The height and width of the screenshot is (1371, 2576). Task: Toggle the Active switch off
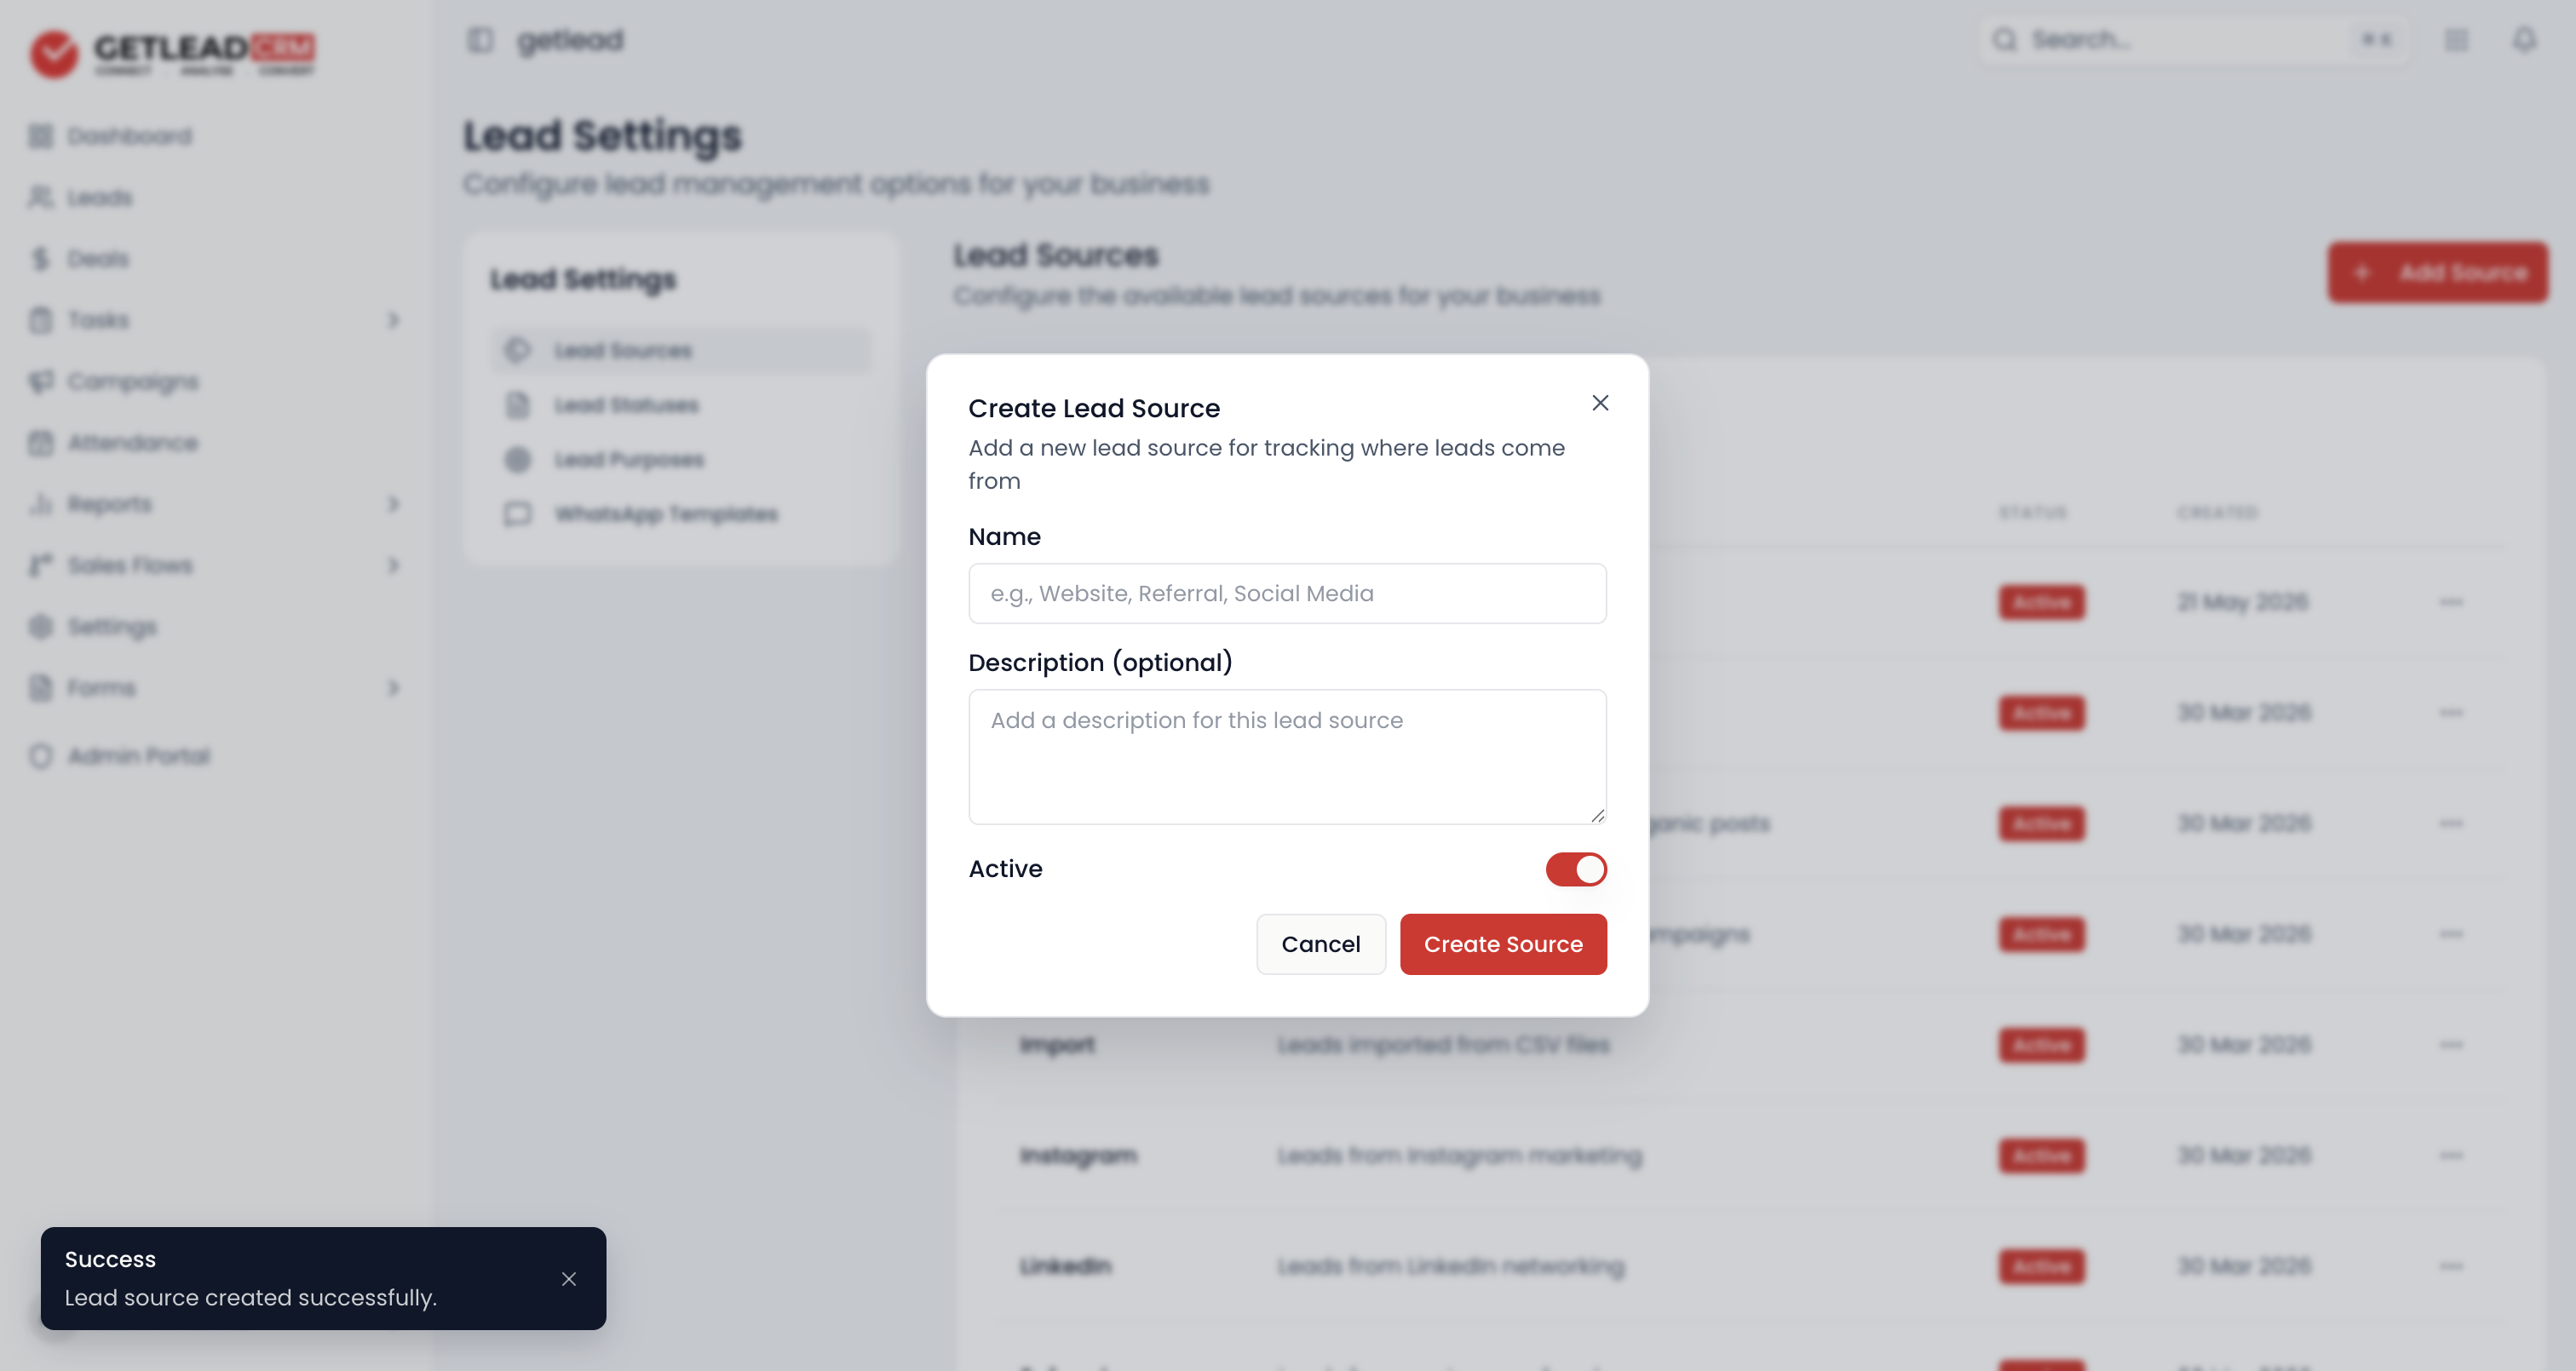1576,869
